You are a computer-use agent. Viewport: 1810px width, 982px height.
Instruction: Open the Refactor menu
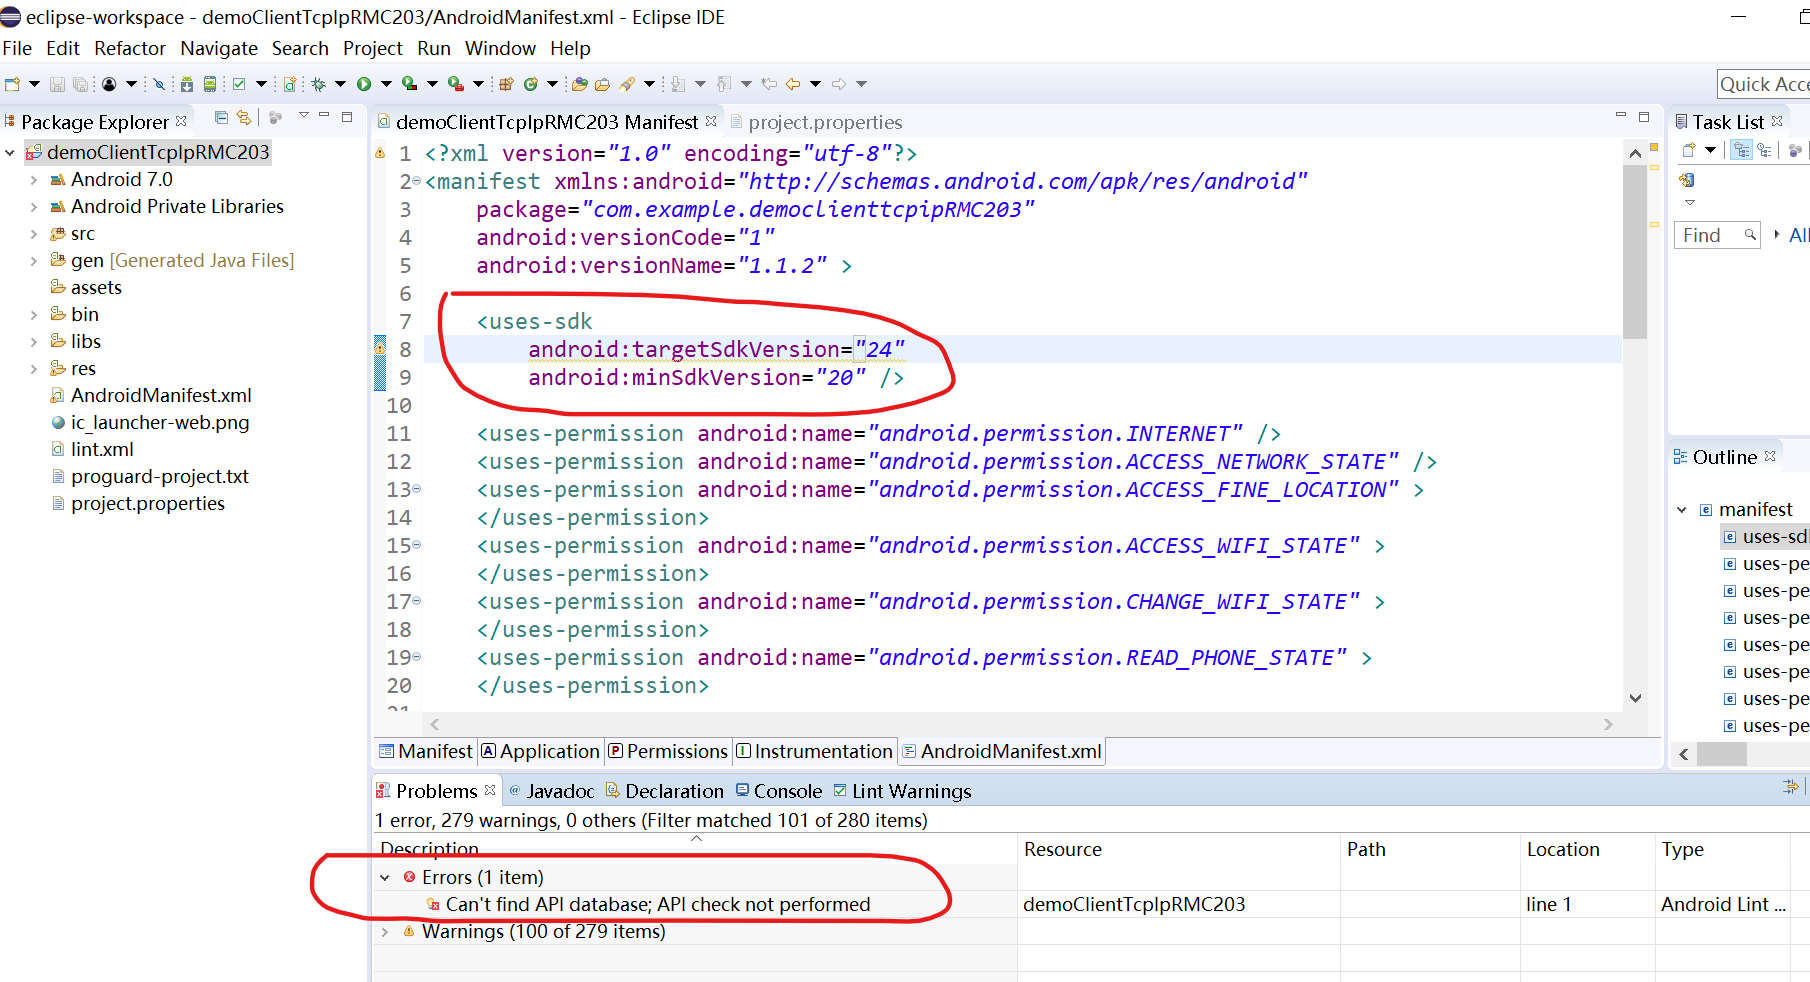point(130,48)
